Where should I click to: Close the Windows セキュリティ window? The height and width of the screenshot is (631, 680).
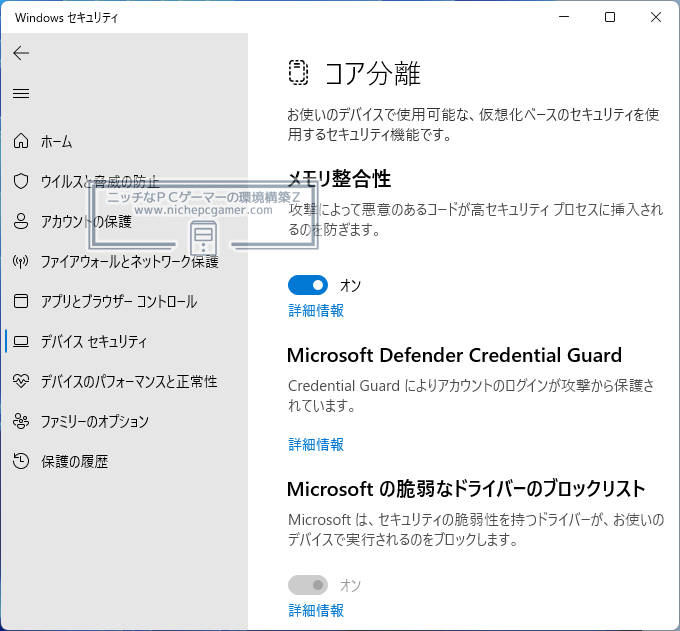tap(656, 17)
